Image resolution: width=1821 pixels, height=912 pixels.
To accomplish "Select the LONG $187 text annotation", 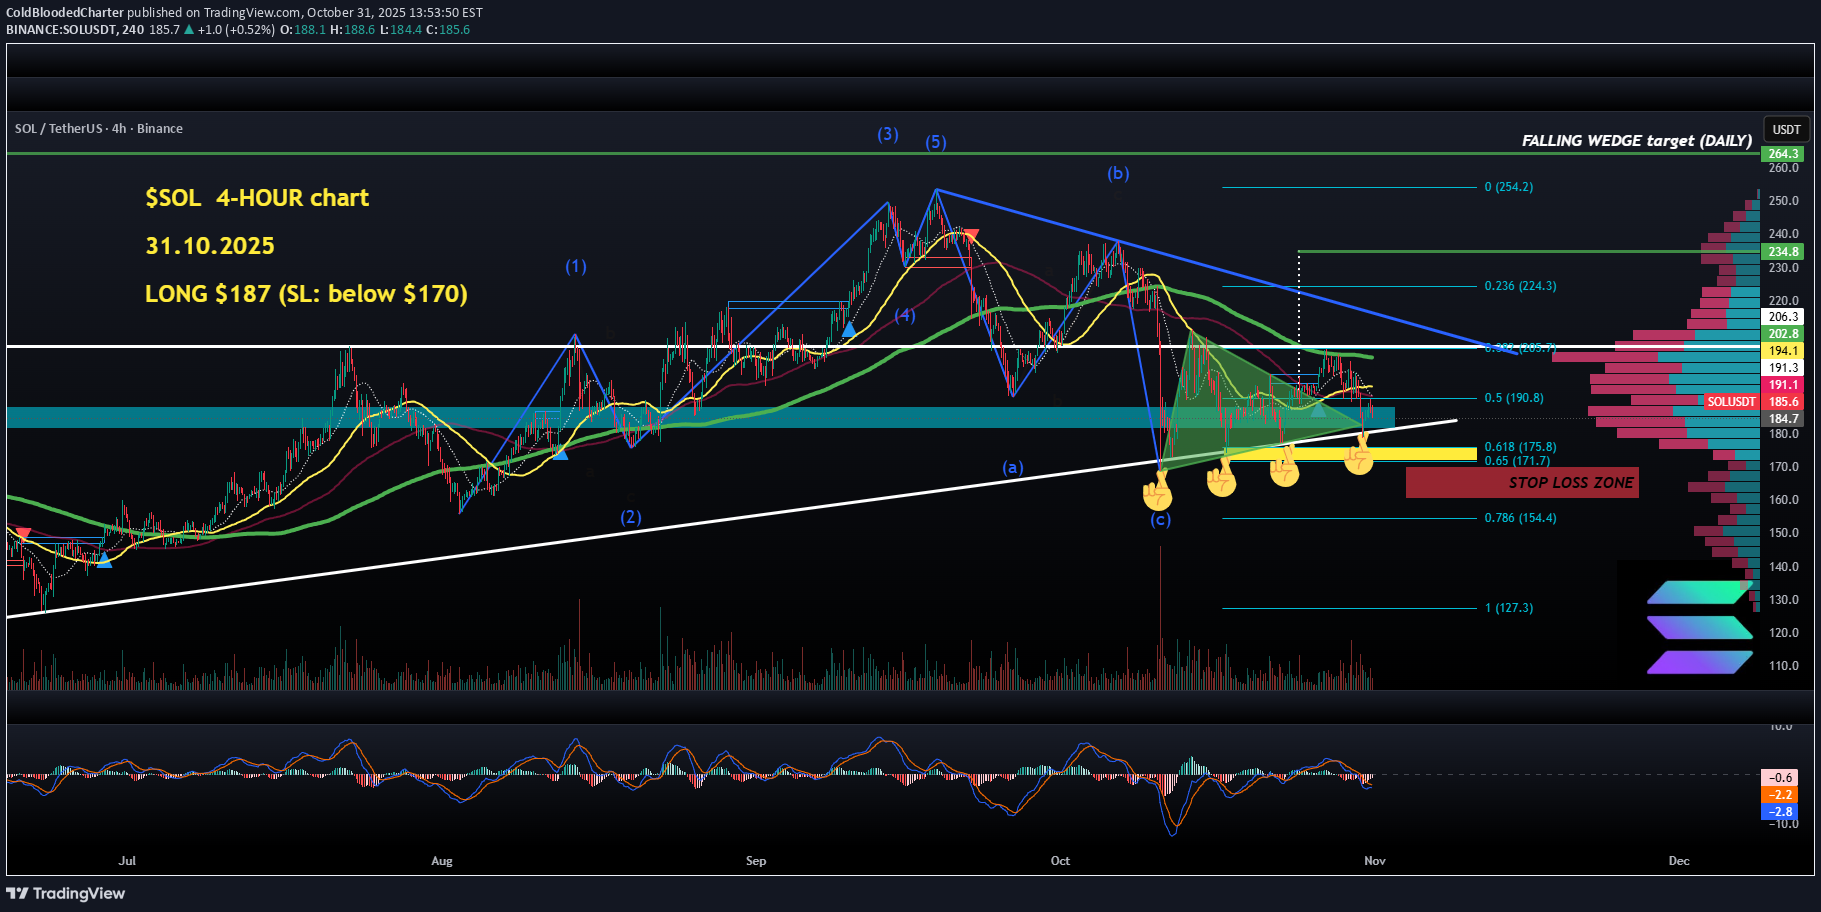I will pyautogui.click(x=306, y=294).
